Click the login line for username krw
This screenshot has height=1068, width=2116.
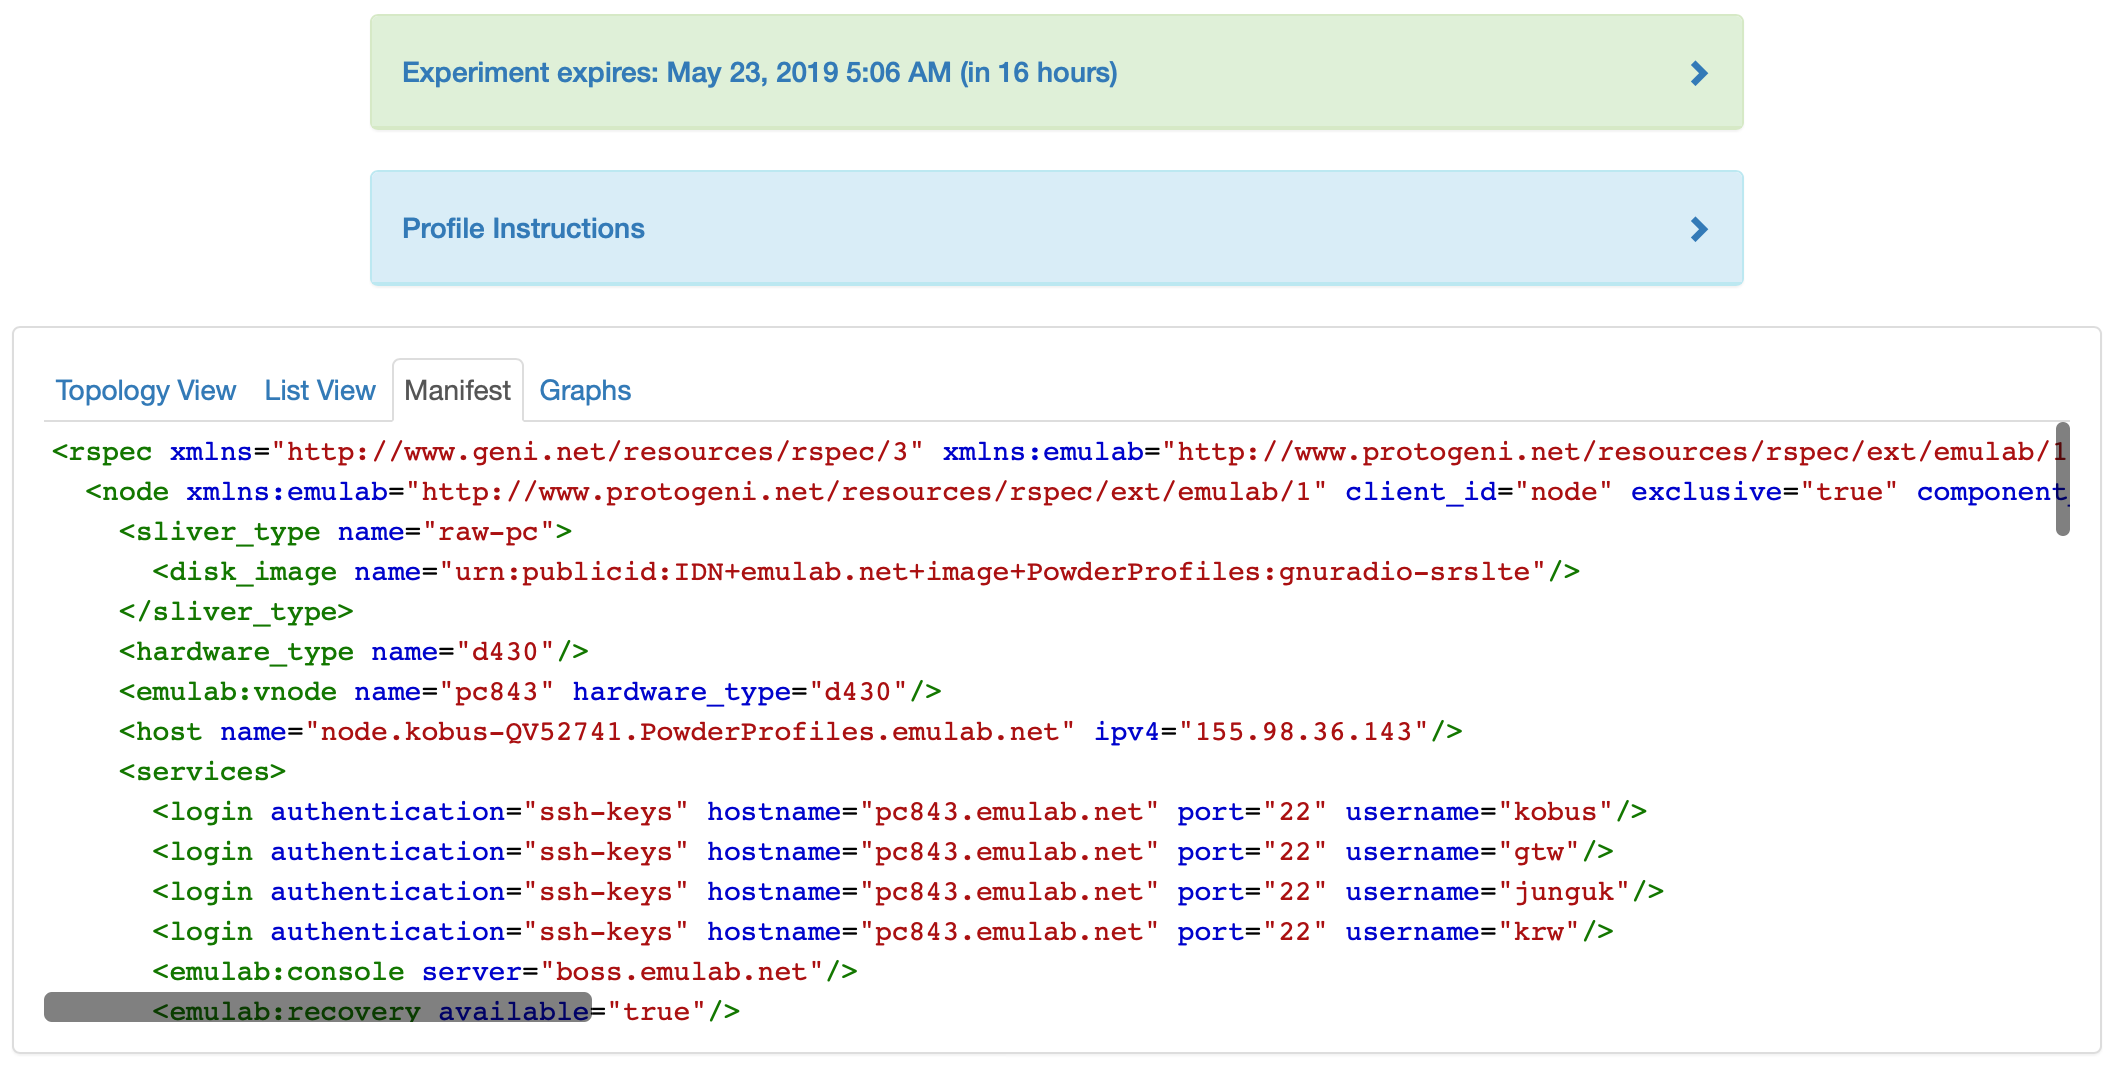(x=883, y=932)
